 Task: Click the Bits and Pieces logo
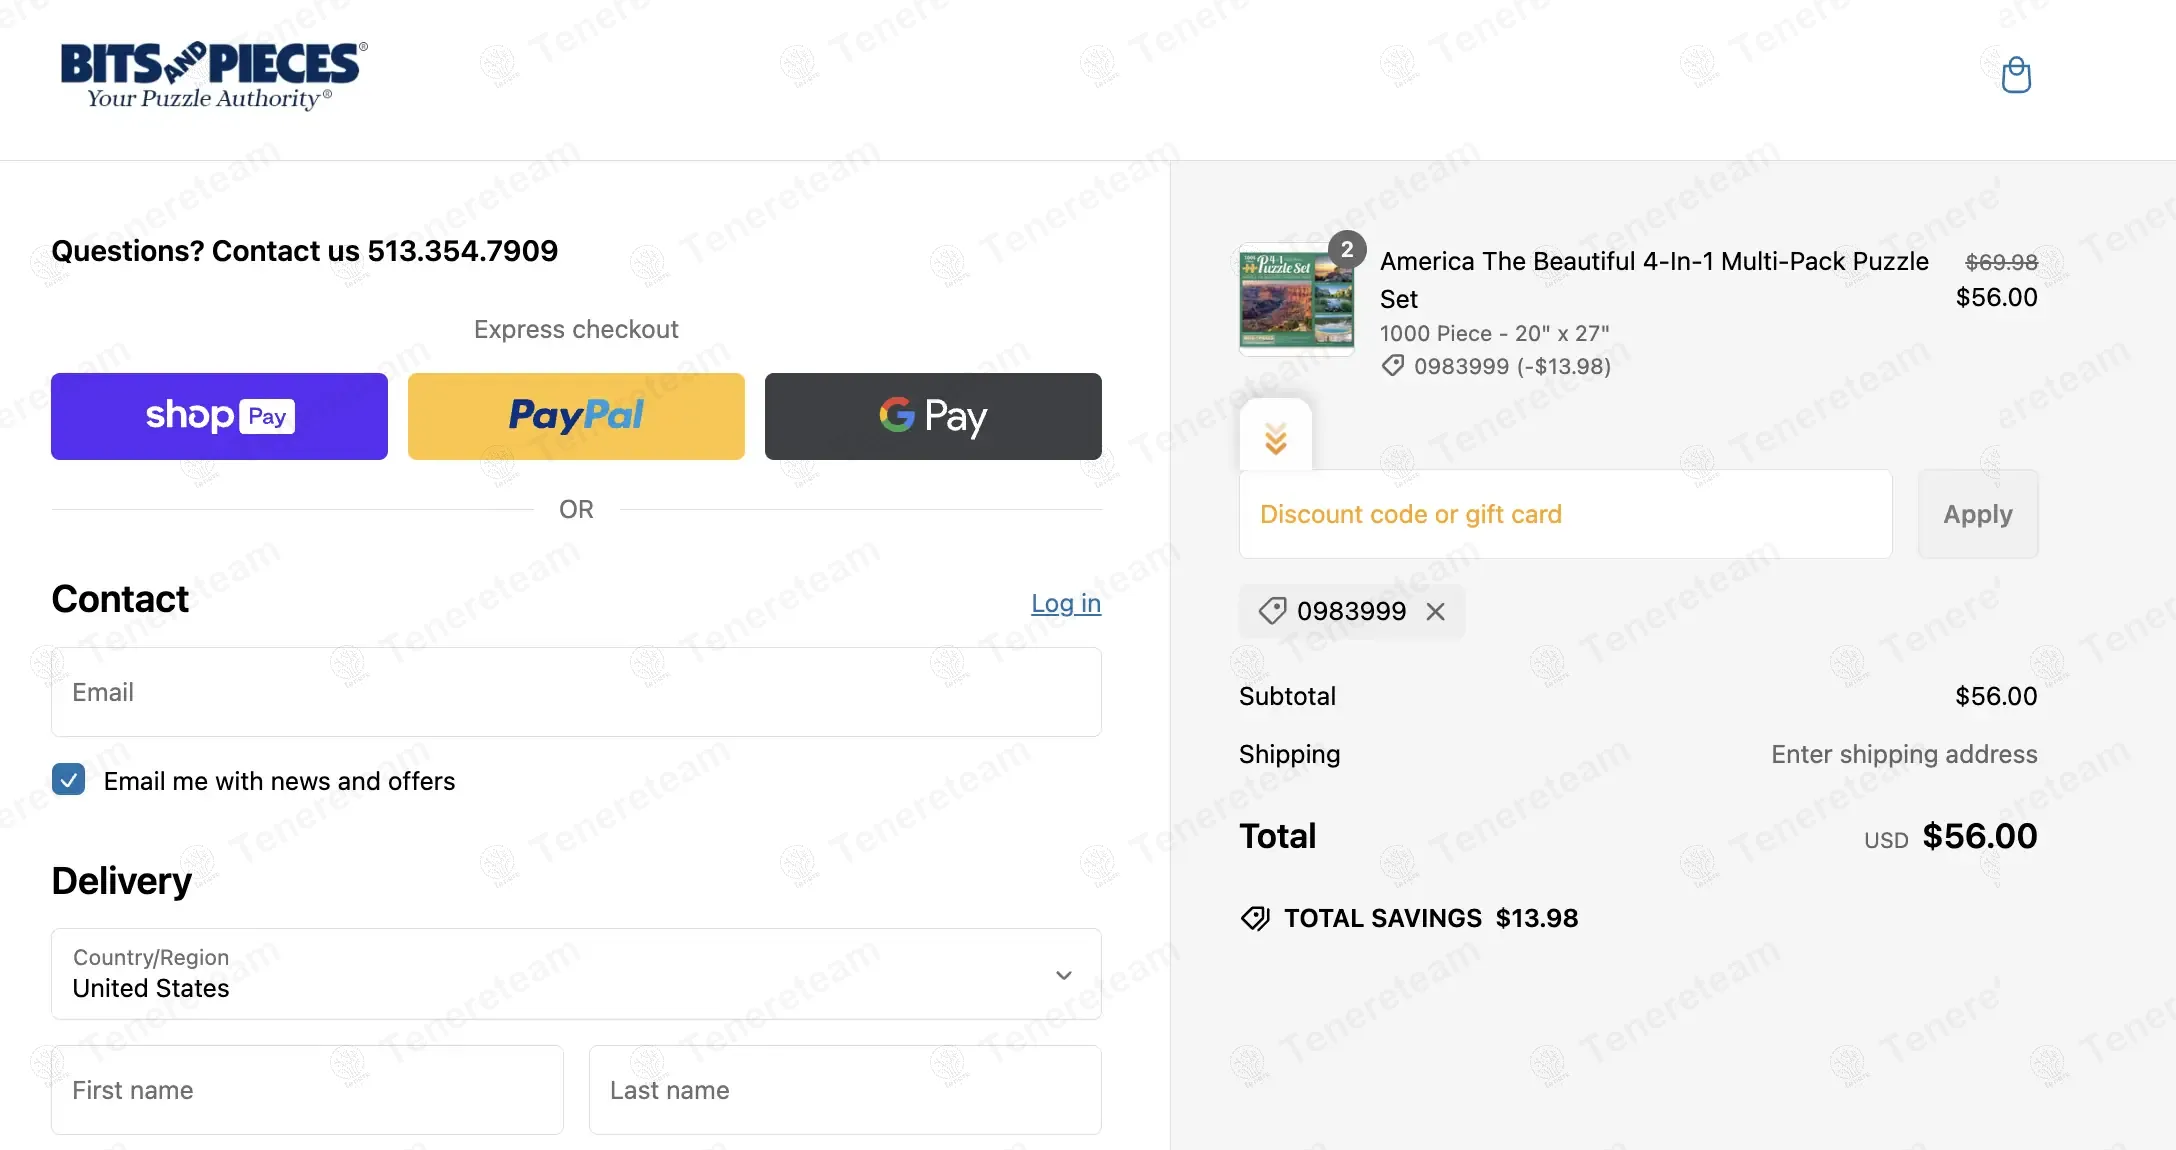coord(213,75)
